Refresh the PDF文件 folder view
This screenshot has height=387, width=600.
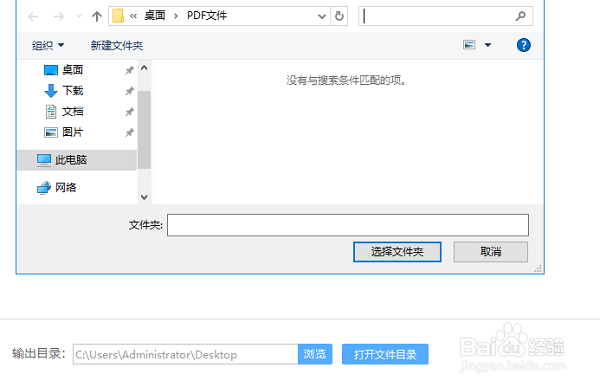click(339, 16)
